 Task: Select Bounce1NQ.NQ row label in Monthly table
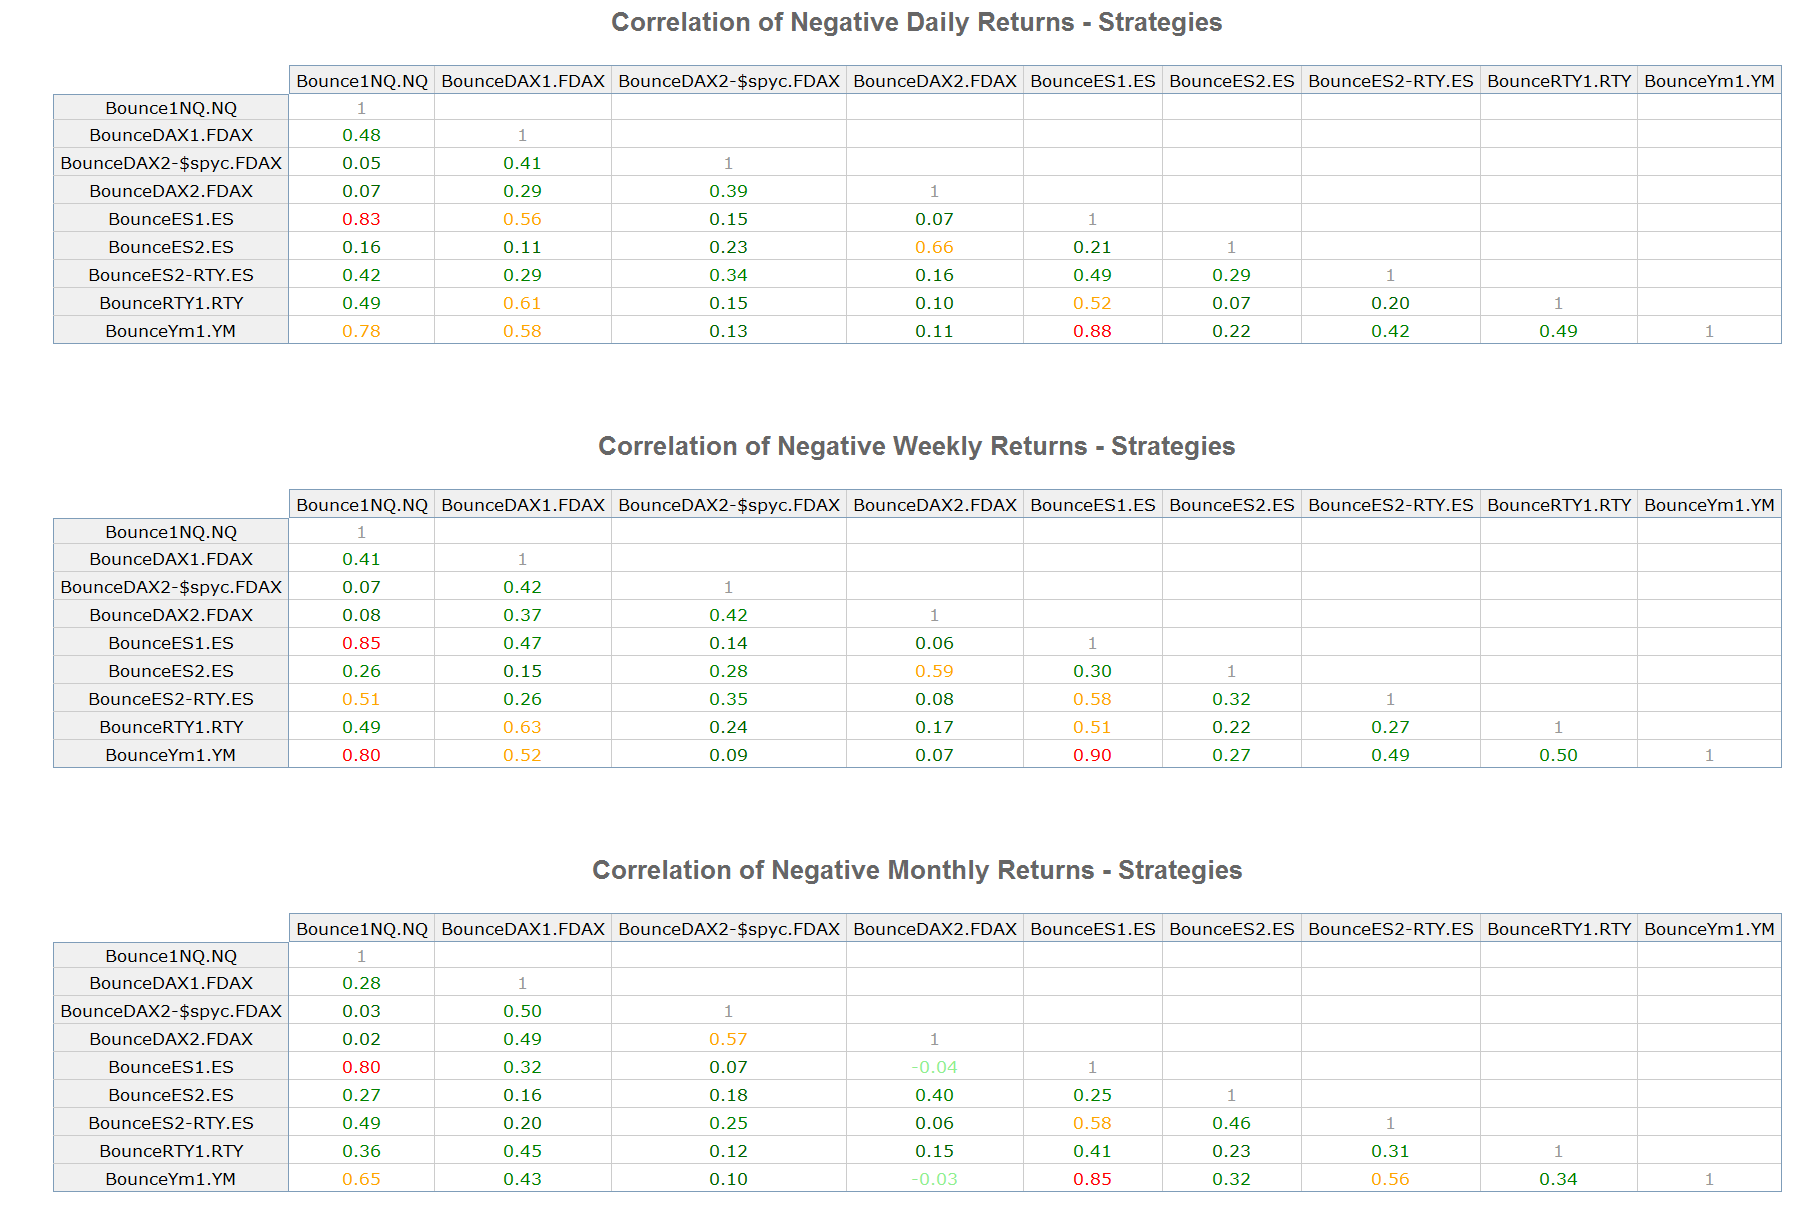(171, 956)
